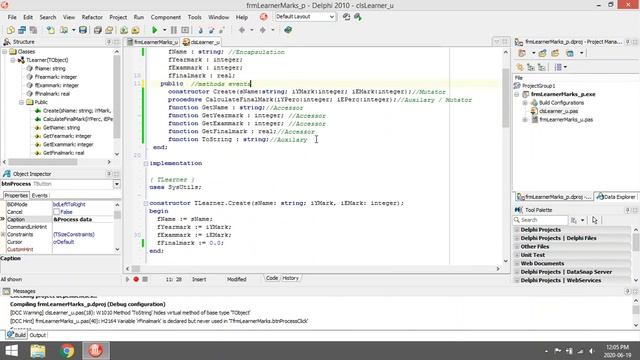Click the green book help contents icon
Viewport: 640px width, 360px height.
click(x=288, y=30)
